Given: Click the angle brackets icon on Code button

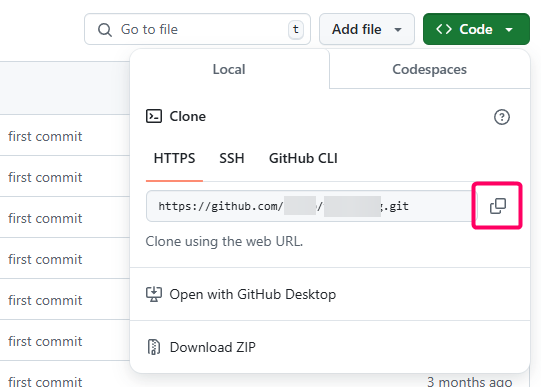Looking at the screenshot, I should pos(444,29).
